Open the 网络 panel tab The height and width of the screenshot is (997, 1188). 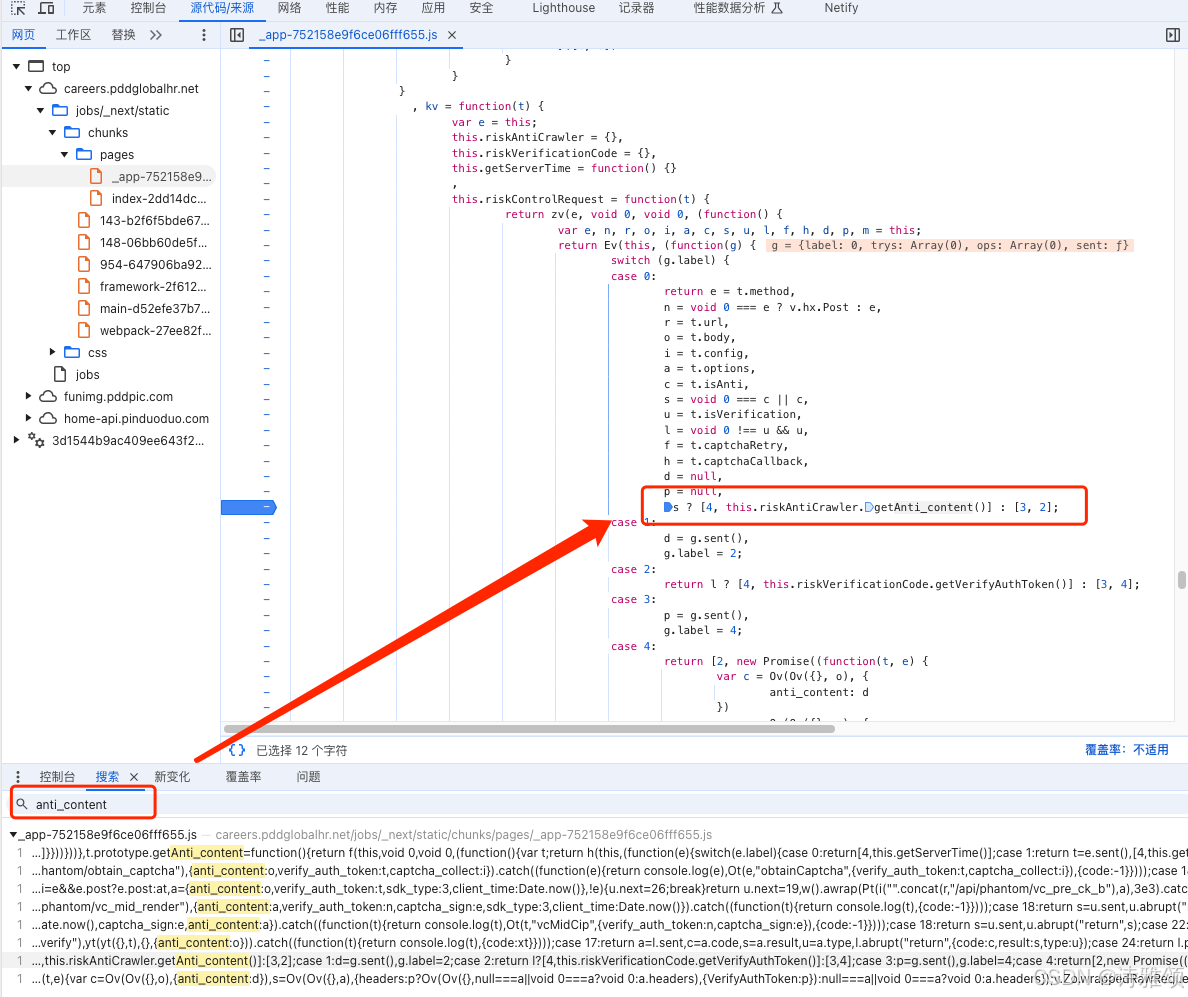pyautogui.click(x=289, y=8)
